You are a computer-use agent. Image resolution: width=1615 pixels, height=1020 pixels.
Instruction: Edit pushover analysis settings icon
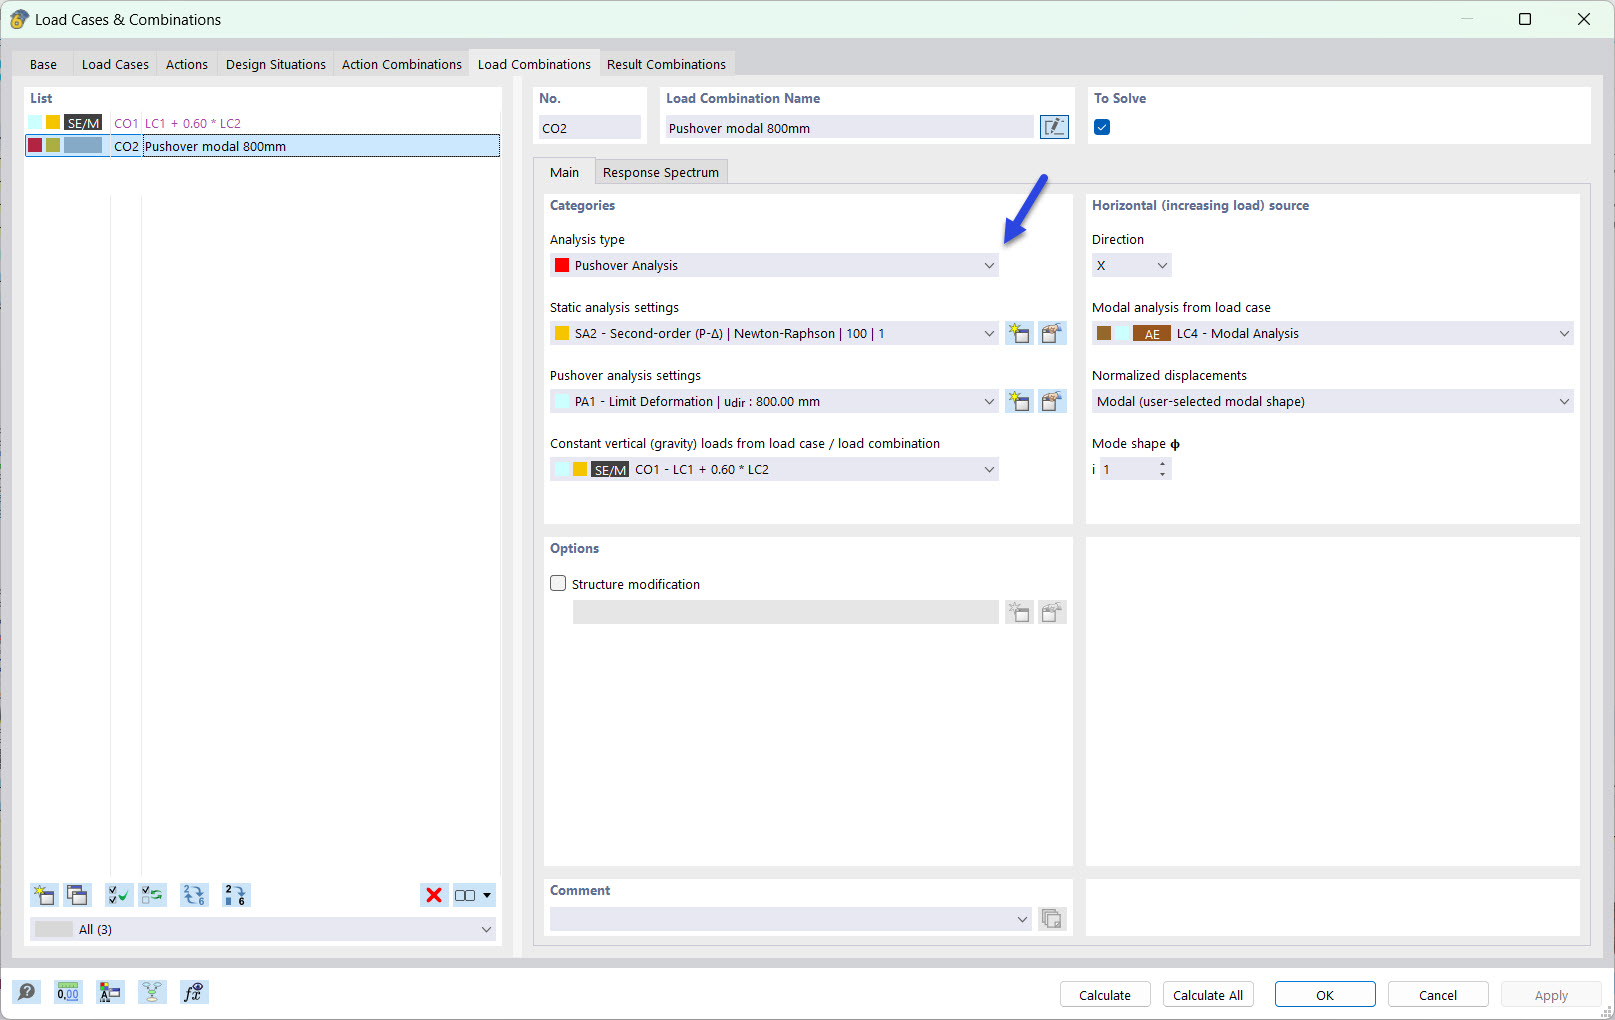[1052, 401]
